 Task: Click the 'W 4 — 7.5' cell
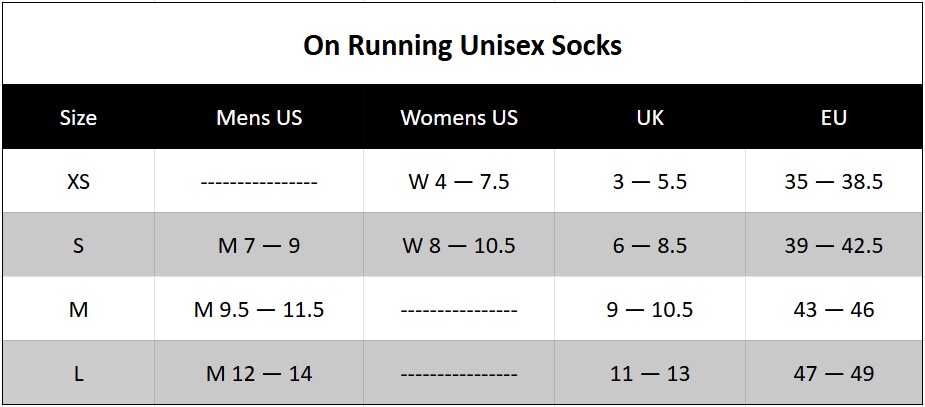pyautogui.click(x=459, y=182)
